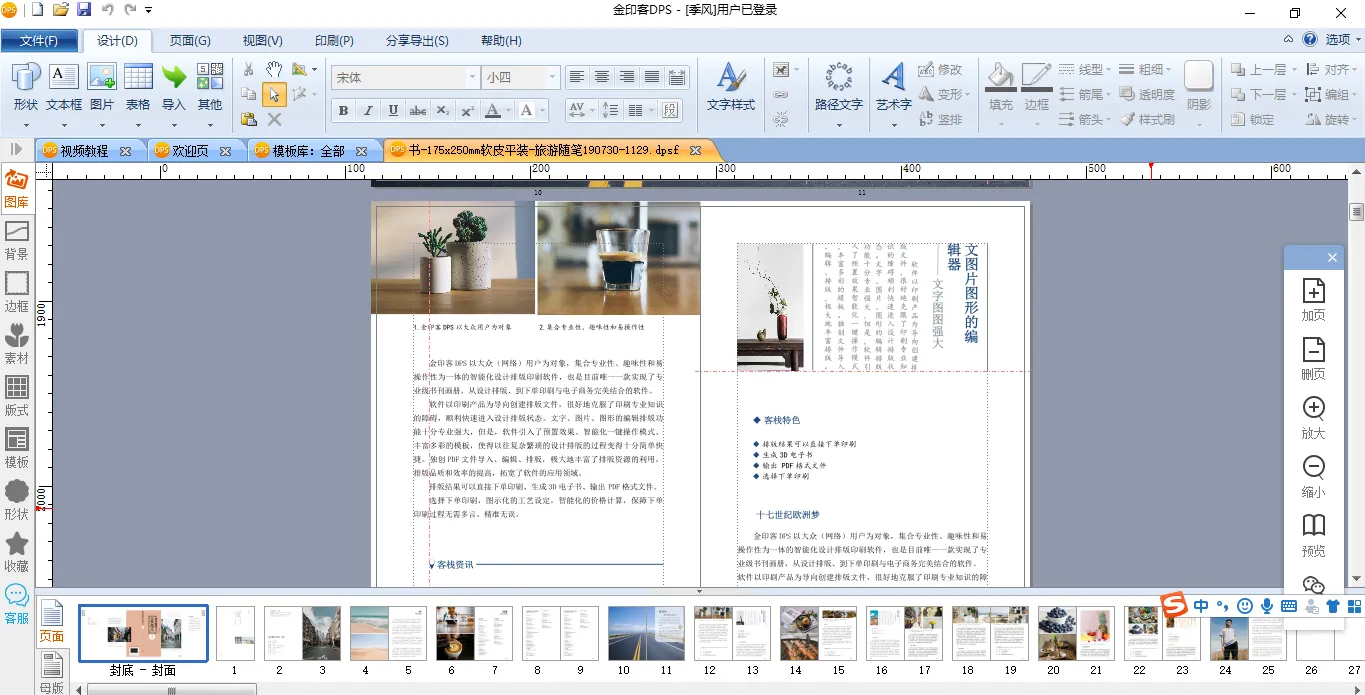The height and width of the screenshot is (695, 1365).
Task: Open the 文件(F) menu
Action: tap(39, 41)
